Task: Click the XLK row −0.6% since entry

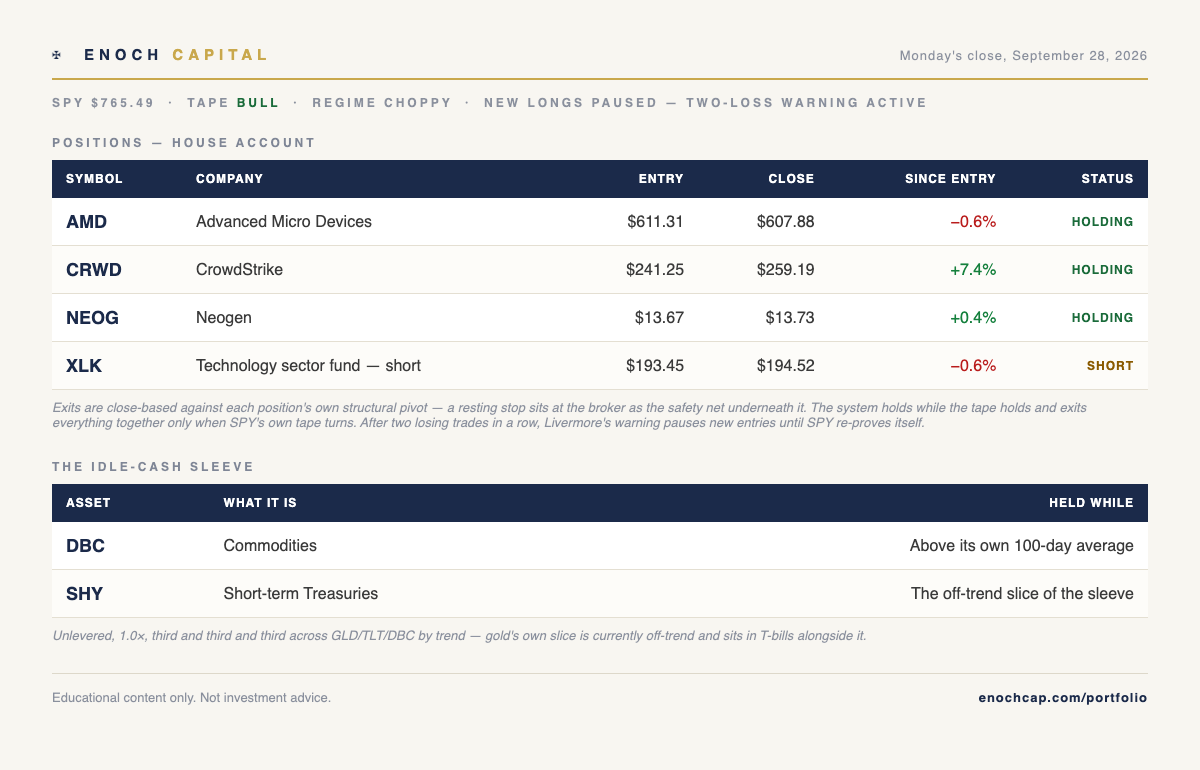Action: tap(973, 366)
